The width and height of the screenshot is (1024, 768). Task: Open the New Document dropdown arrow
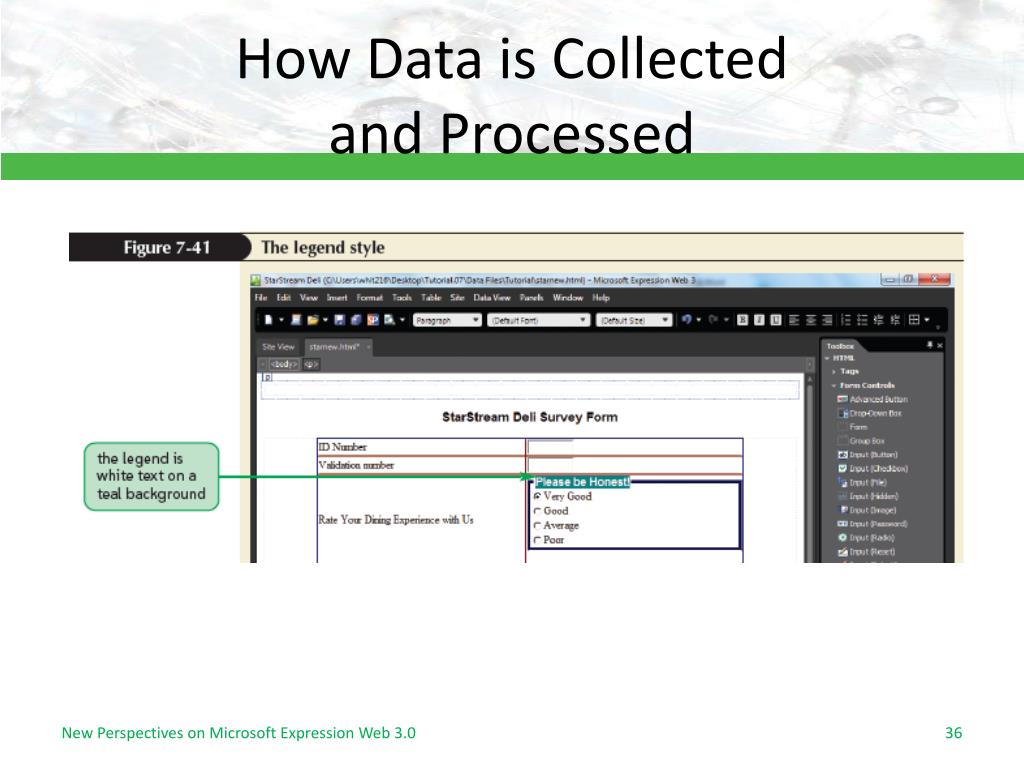tap(281, 320)
